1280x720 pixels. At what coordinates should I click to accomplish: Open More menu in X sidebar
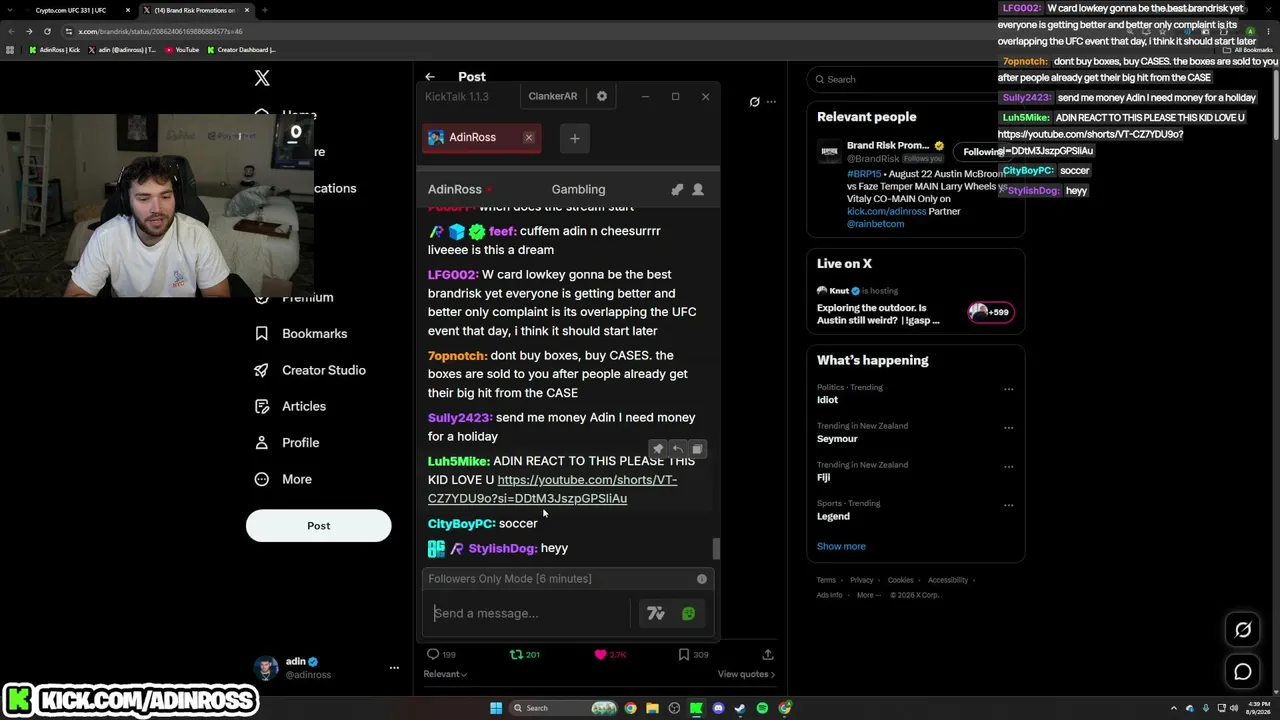click(283, 479)
